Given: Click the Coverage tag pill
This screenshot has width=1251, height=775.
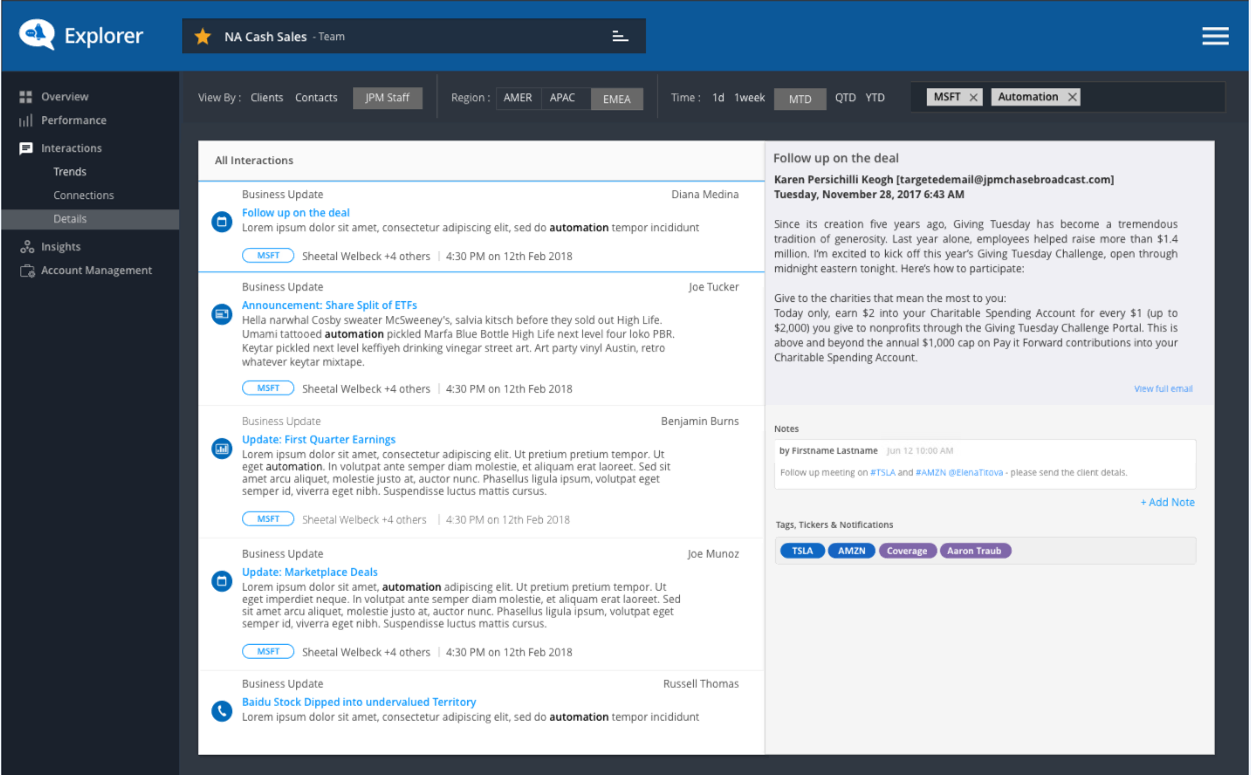Looking at the screenshot, I should pos(907,551).
